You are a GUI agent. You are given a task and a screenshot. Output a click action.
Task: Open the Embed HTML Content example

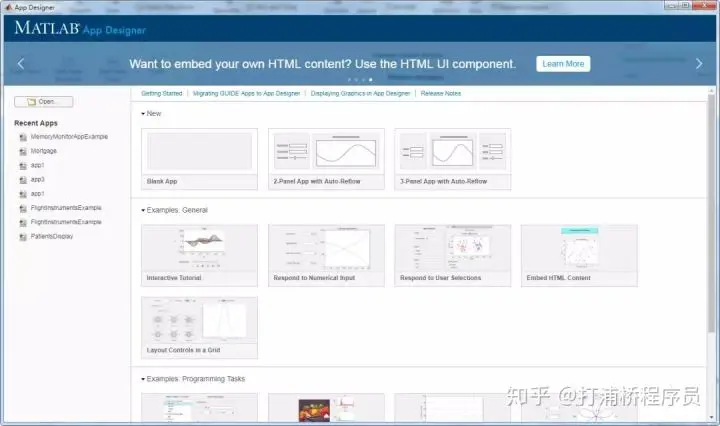coord(579,255)
